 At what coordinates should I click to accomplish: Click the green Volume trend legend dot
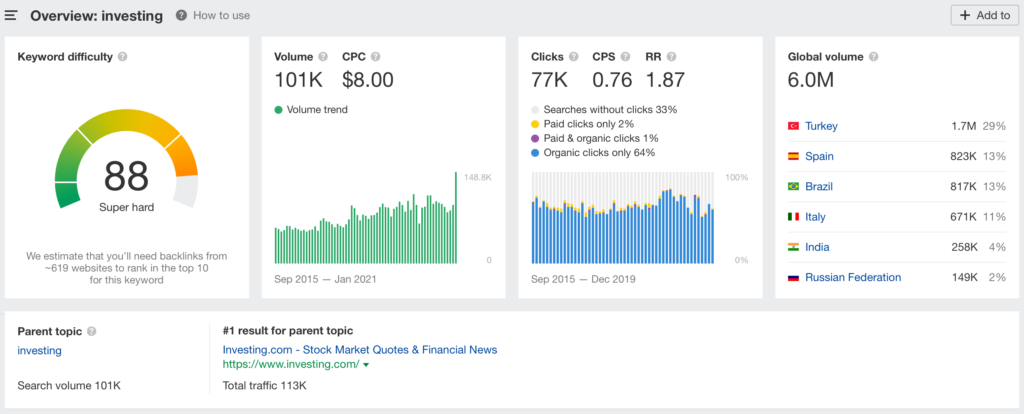[278, 110]
